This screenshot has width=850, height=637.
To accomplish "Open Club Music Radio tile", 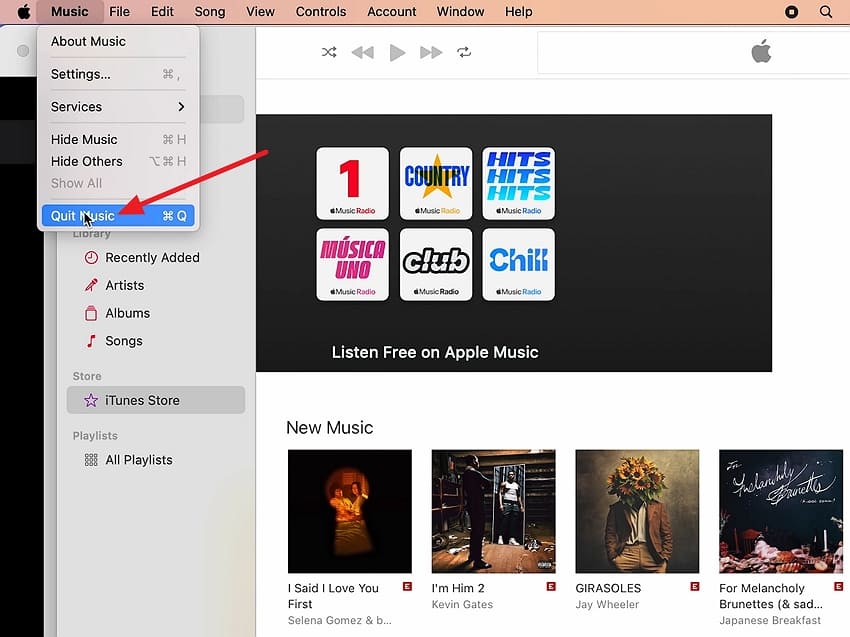I will [436, 265].
